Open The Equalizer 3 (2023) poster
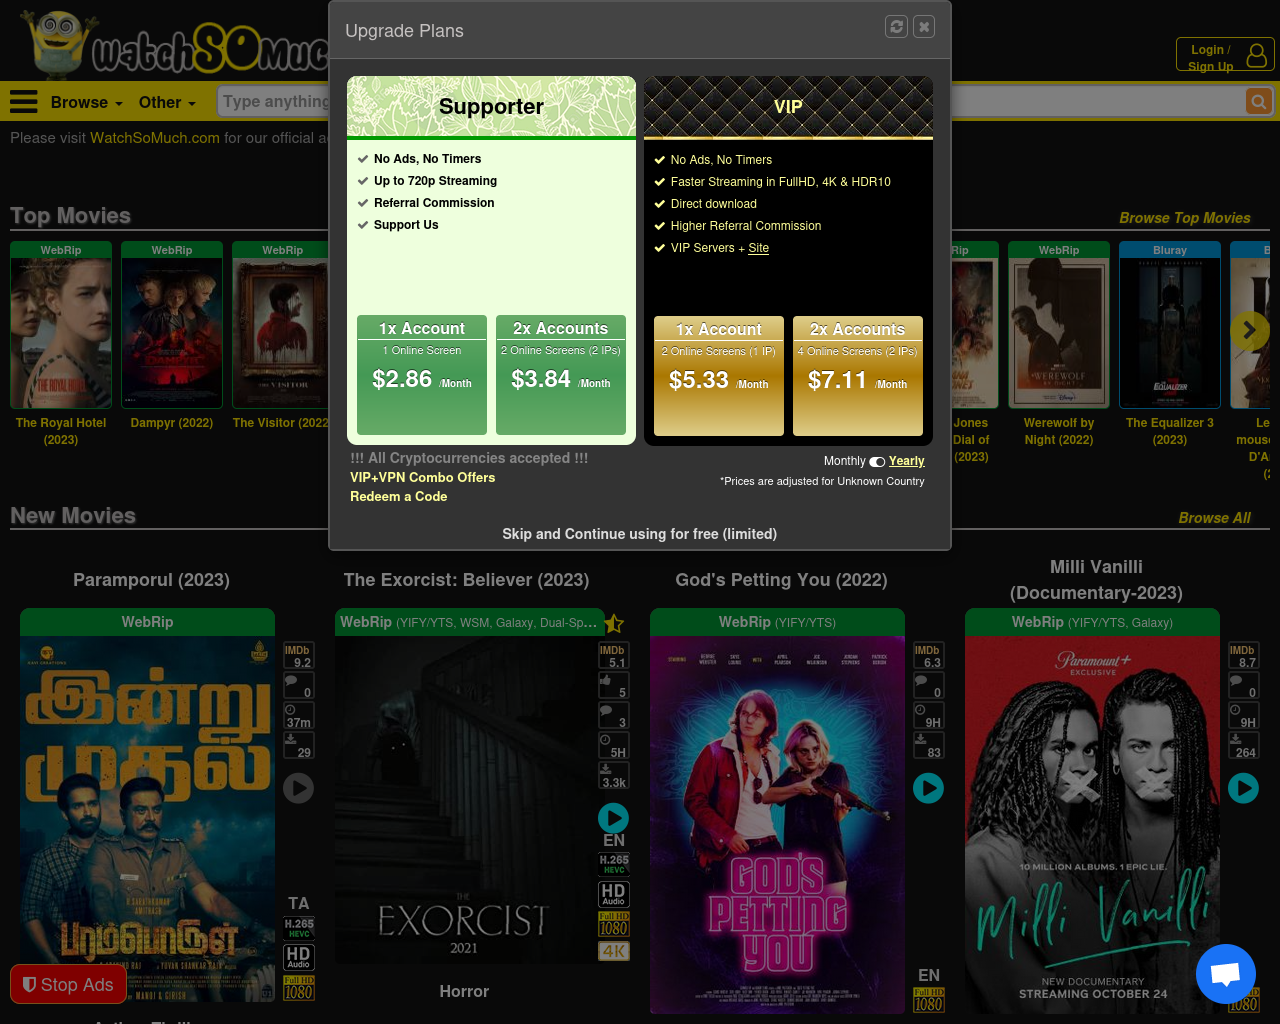This screenshot has height=1024, width=1280. point(1170,333)
